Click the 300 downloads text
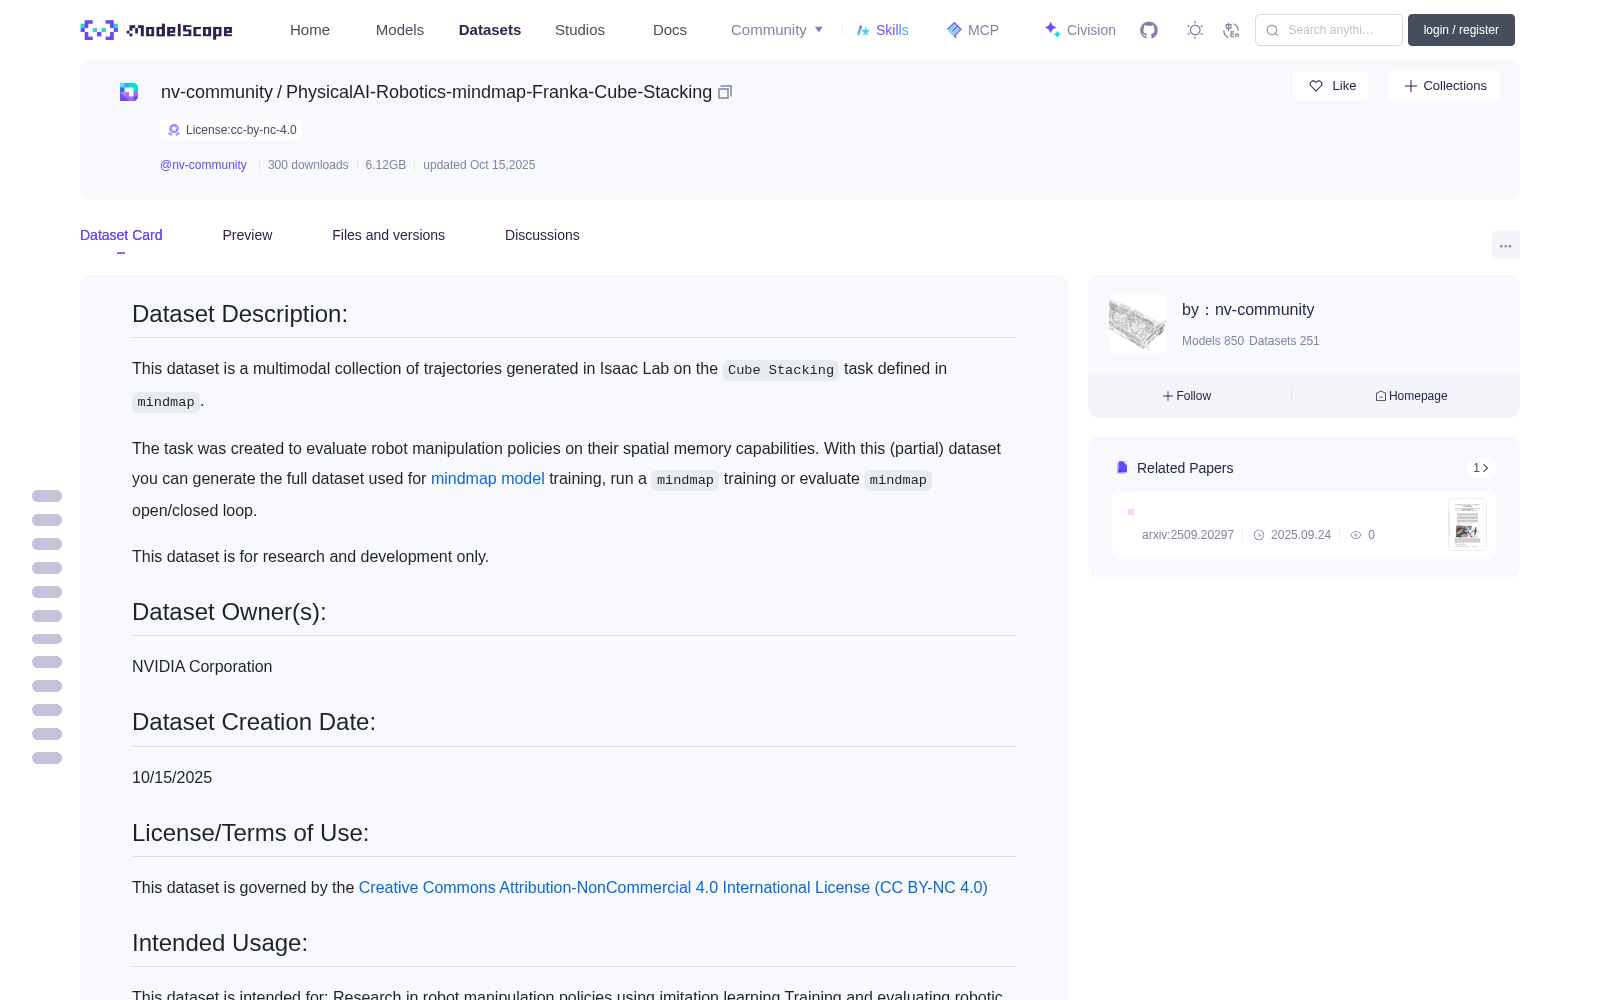 (308, 165)
